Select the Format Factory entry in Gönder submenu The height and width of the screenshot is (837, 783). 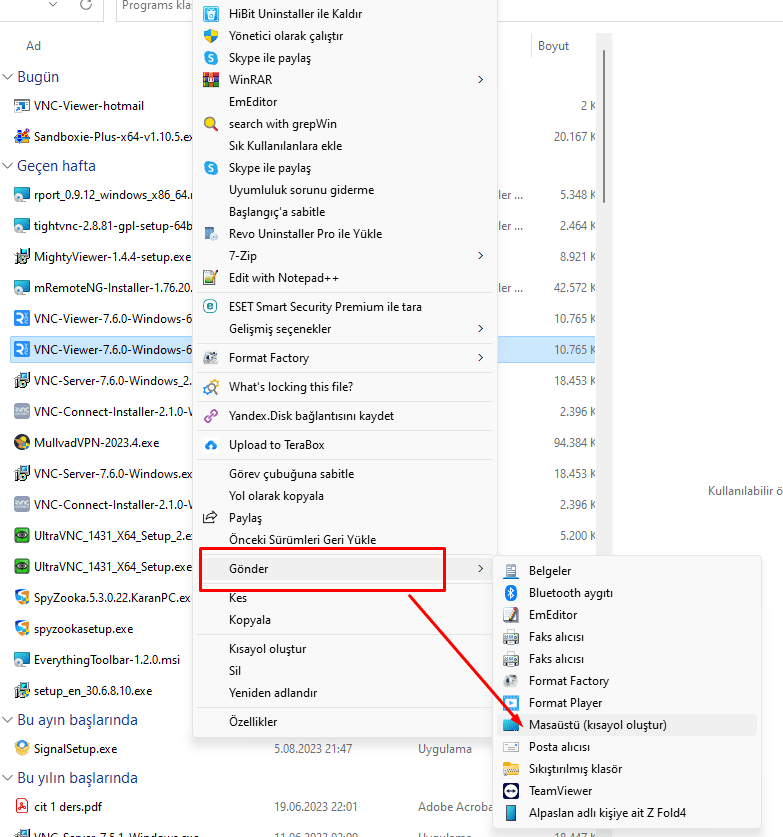627,681
